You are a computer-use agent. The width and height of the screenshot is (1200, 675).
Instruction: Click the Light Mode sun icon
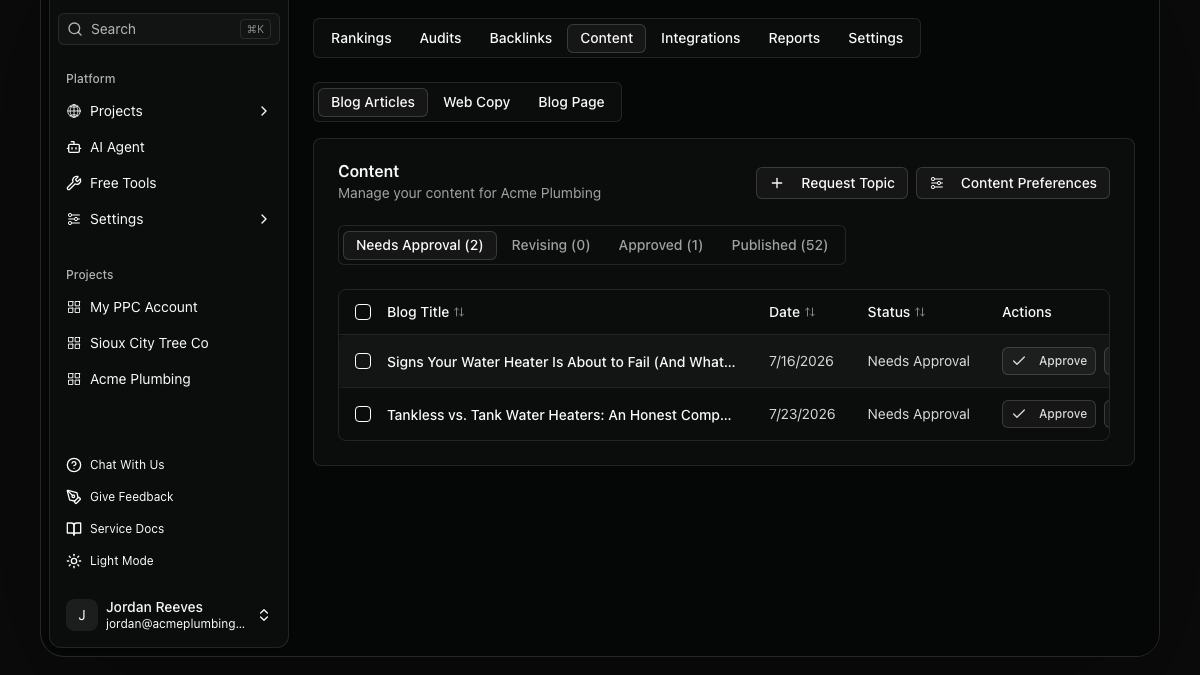tap(74, 561)
